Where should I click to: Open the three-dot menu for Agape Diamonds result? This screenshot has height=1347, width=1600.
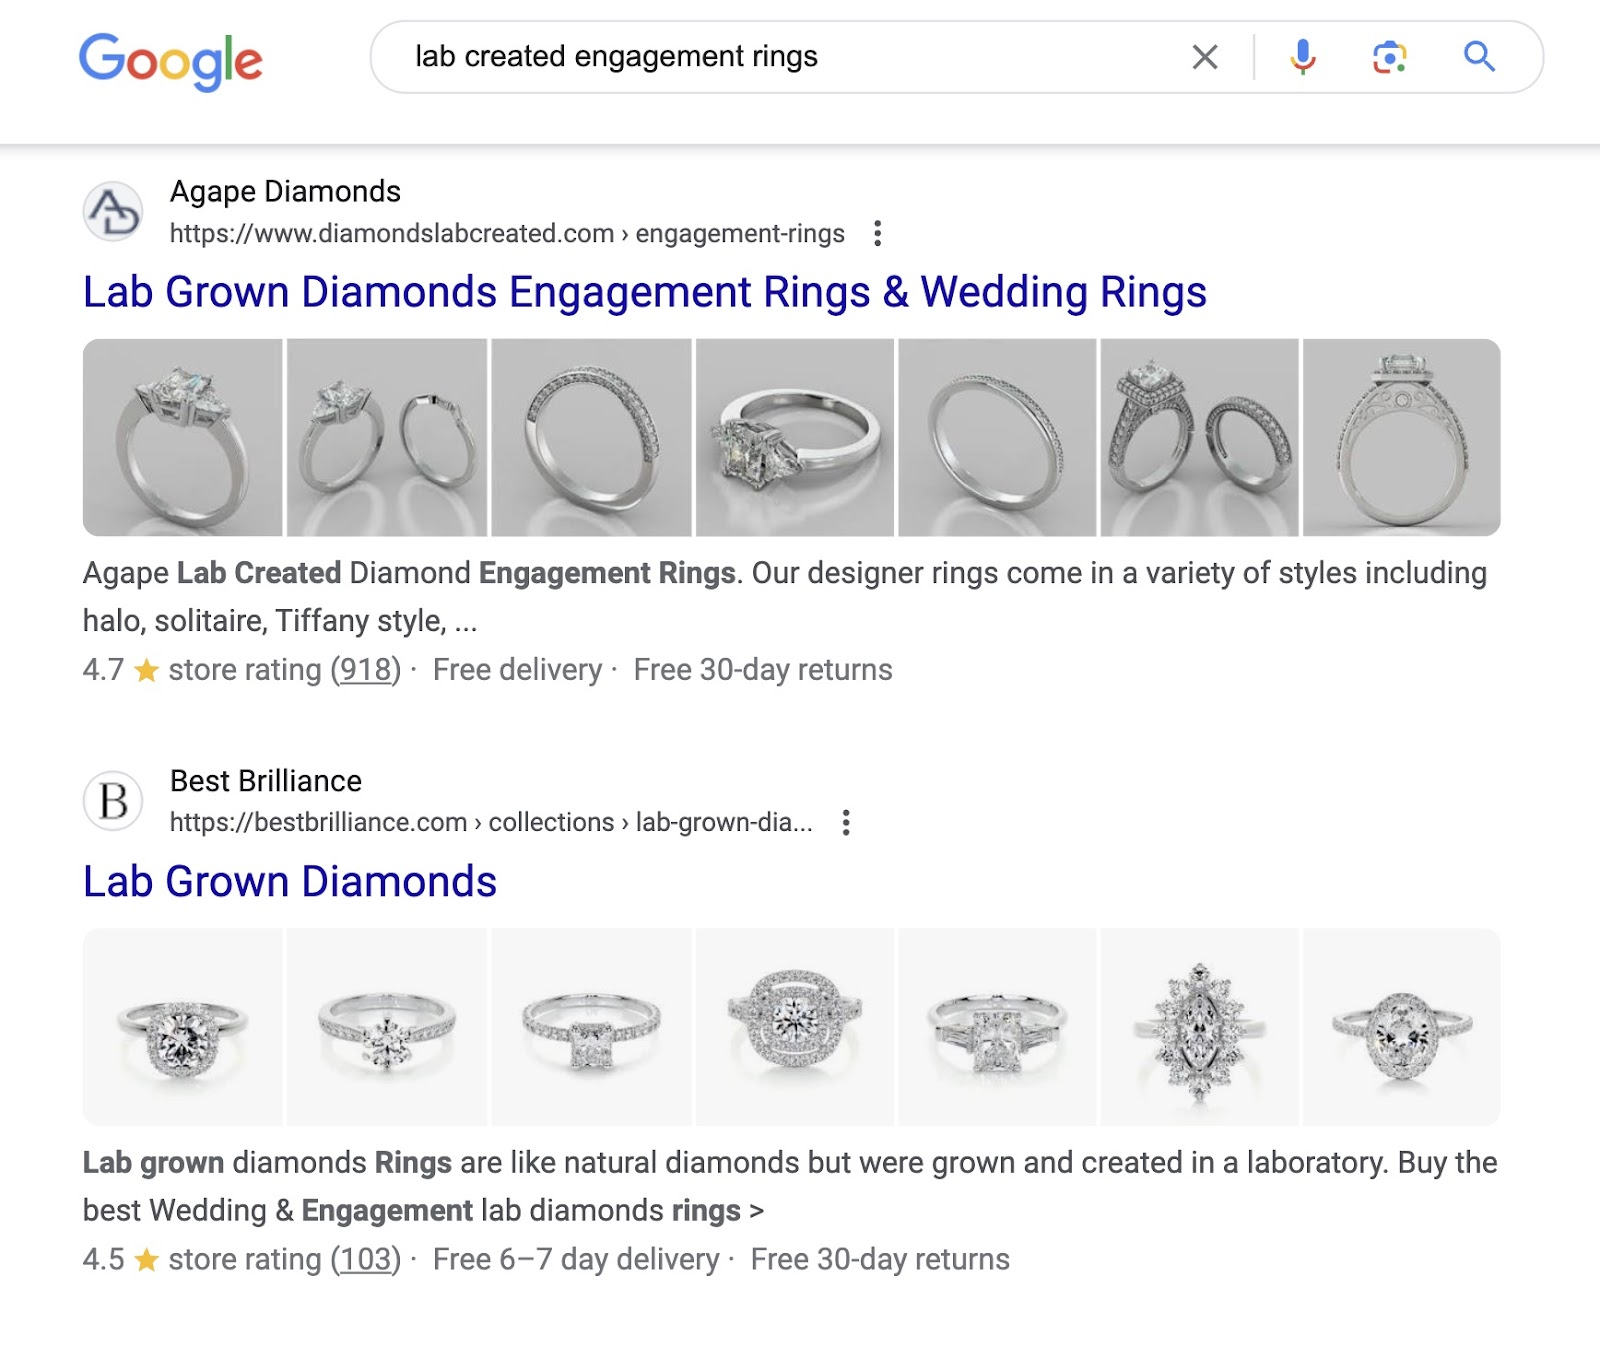coord(878,233)
